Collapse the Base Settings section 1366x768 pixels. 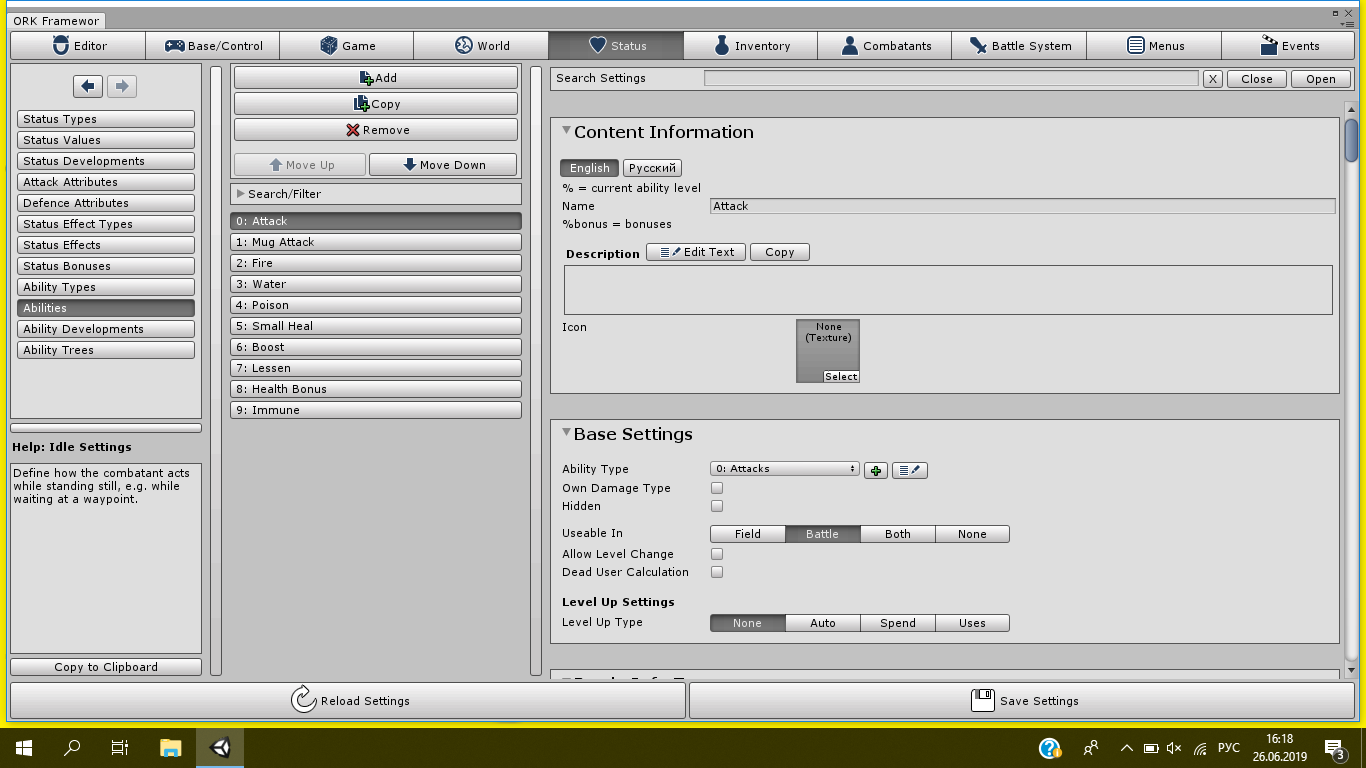(566, 433)
